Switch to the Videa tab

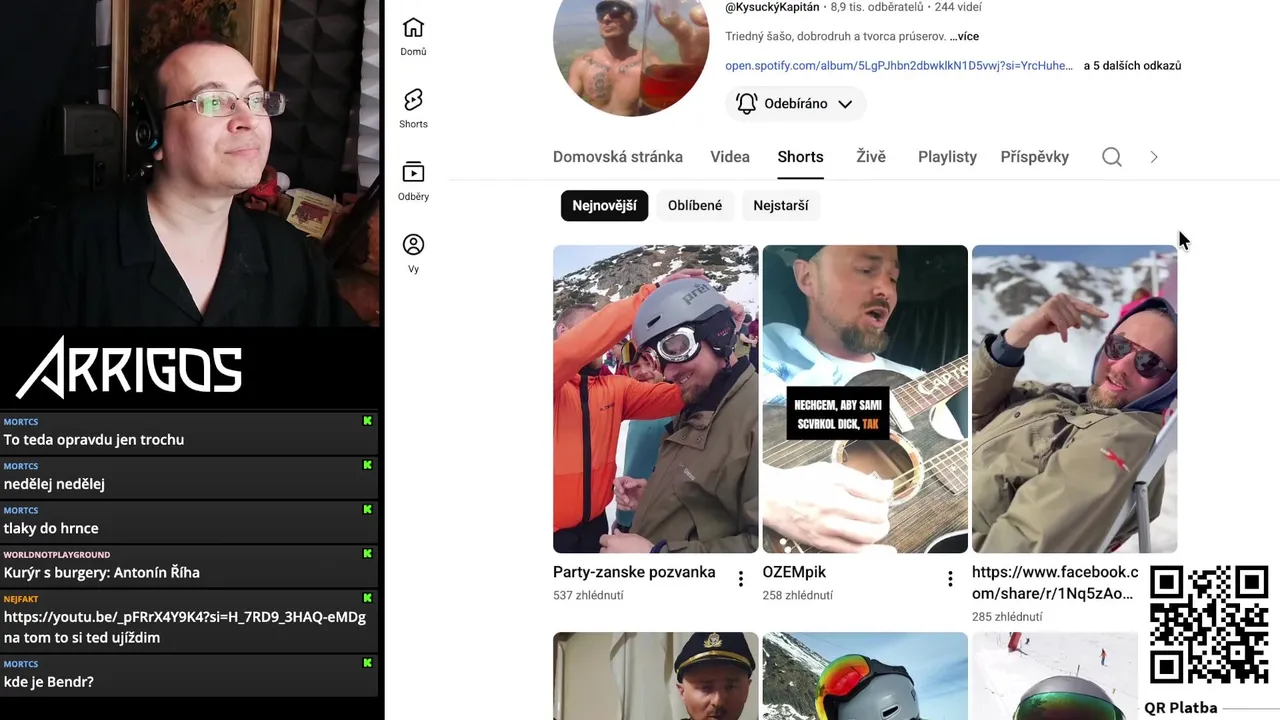click(730, 157)
